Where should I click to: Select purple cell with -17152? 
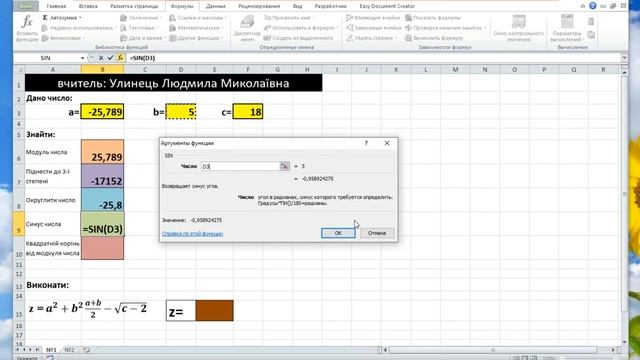[102, 176]
